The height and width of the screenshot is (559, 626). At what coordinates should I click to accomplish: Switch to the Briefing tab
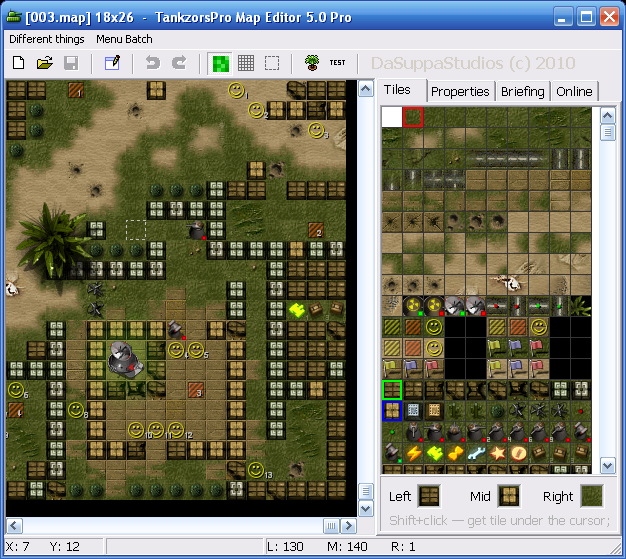point(523,91)
